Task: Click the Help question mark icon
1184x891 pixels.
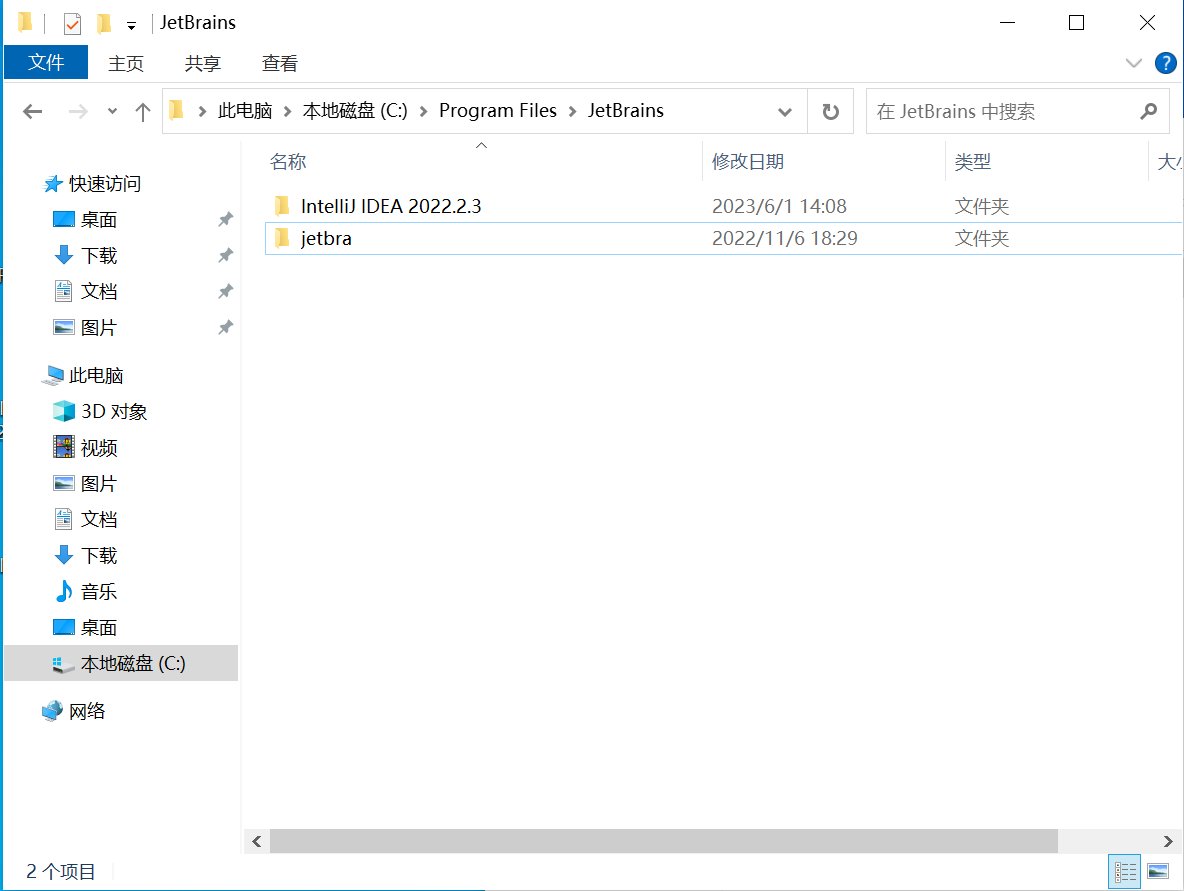Action: (x=1166, y=63)
